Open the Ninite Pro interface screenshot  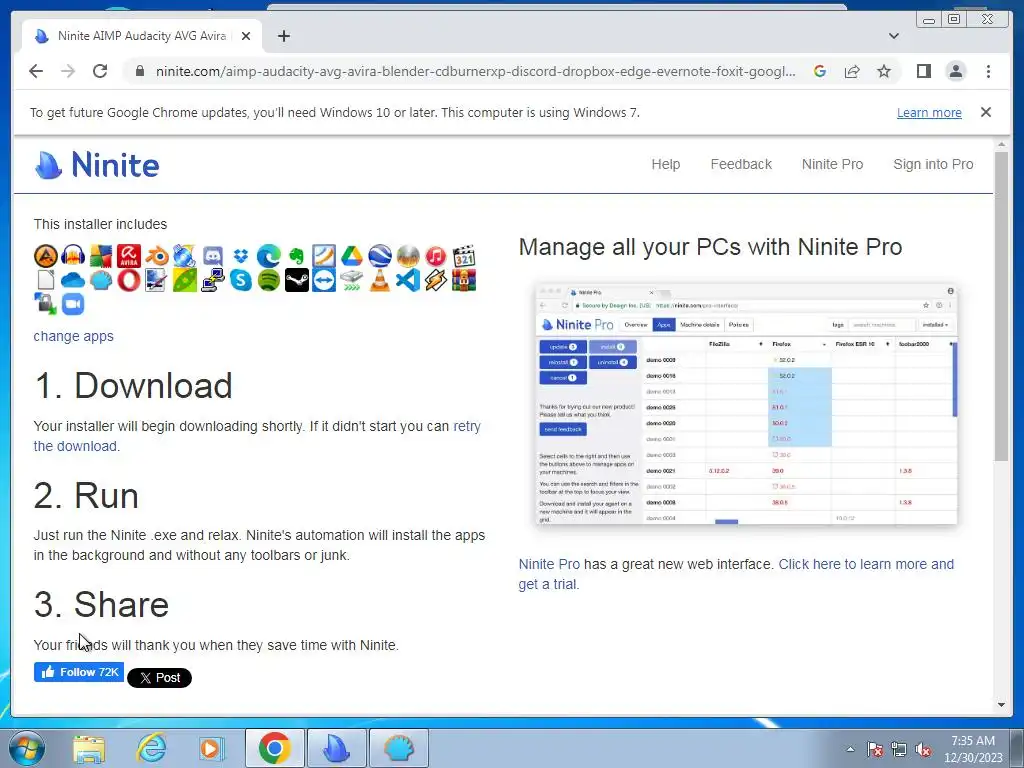746,404
